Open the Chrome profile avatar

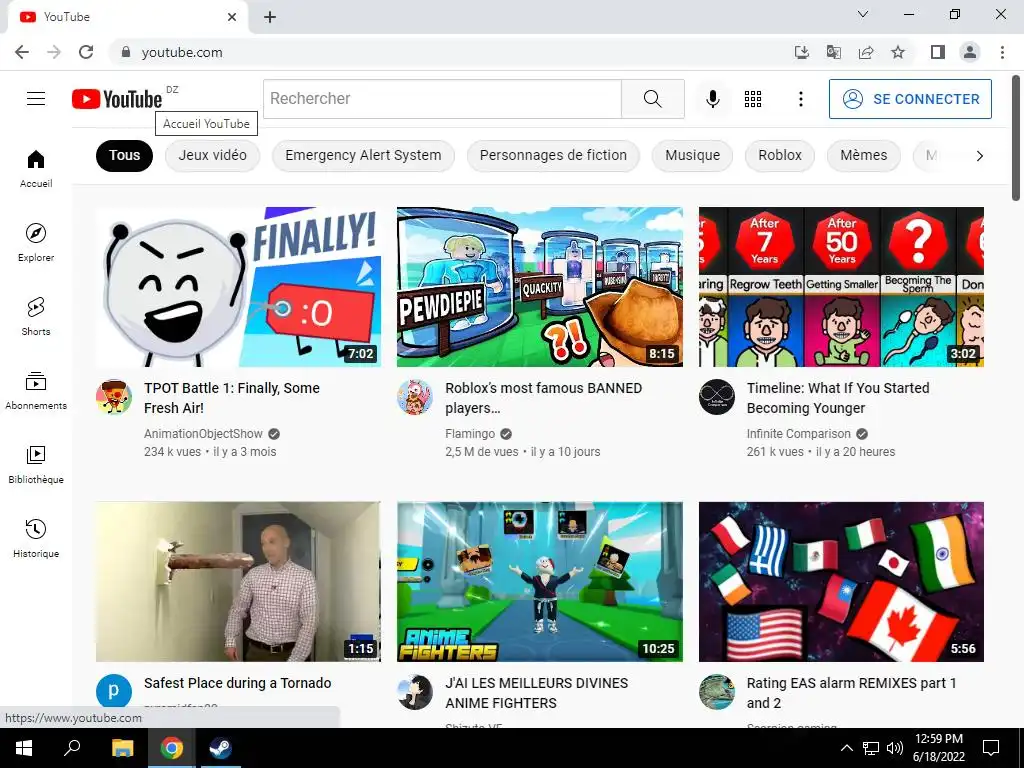(x=970, y=52)
